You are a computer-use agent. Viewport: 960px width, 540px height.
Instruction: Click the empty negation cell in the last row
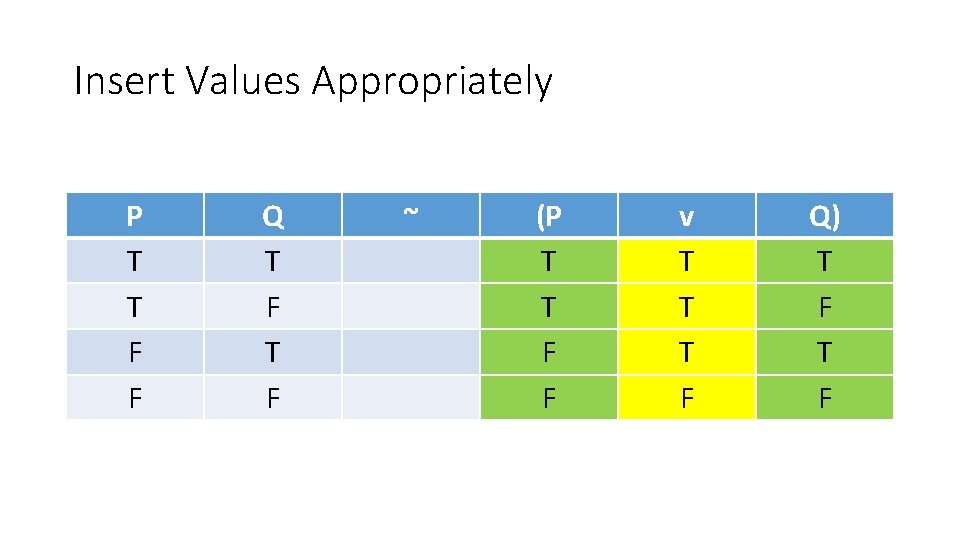(x=411, y=398)
